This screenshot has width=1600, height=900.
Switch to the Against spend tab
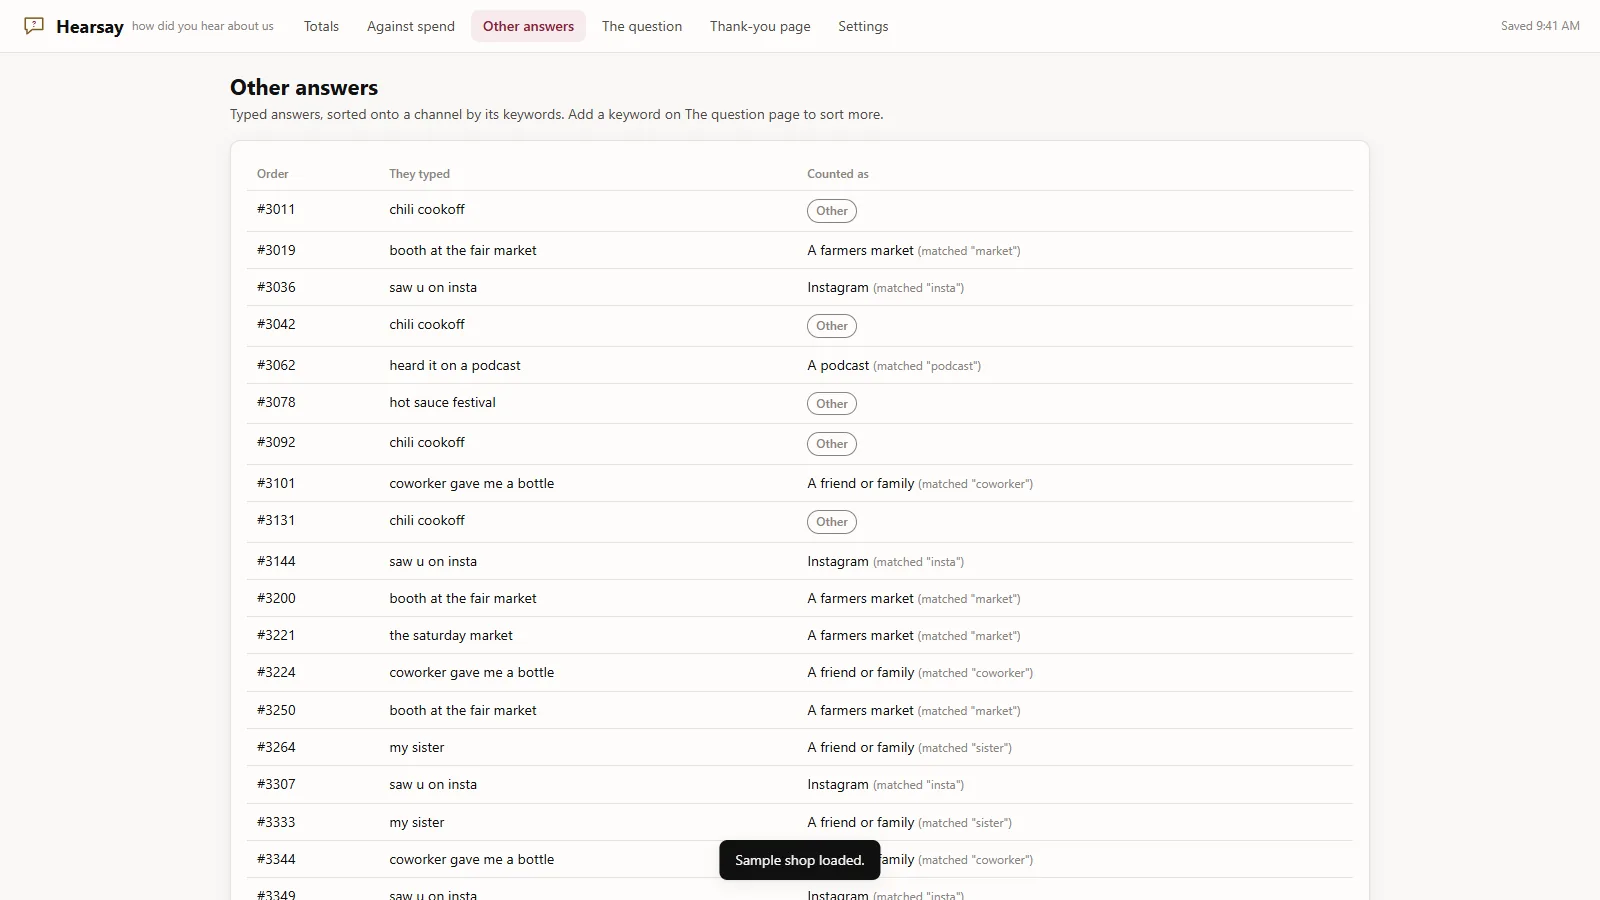pos(411,26)
